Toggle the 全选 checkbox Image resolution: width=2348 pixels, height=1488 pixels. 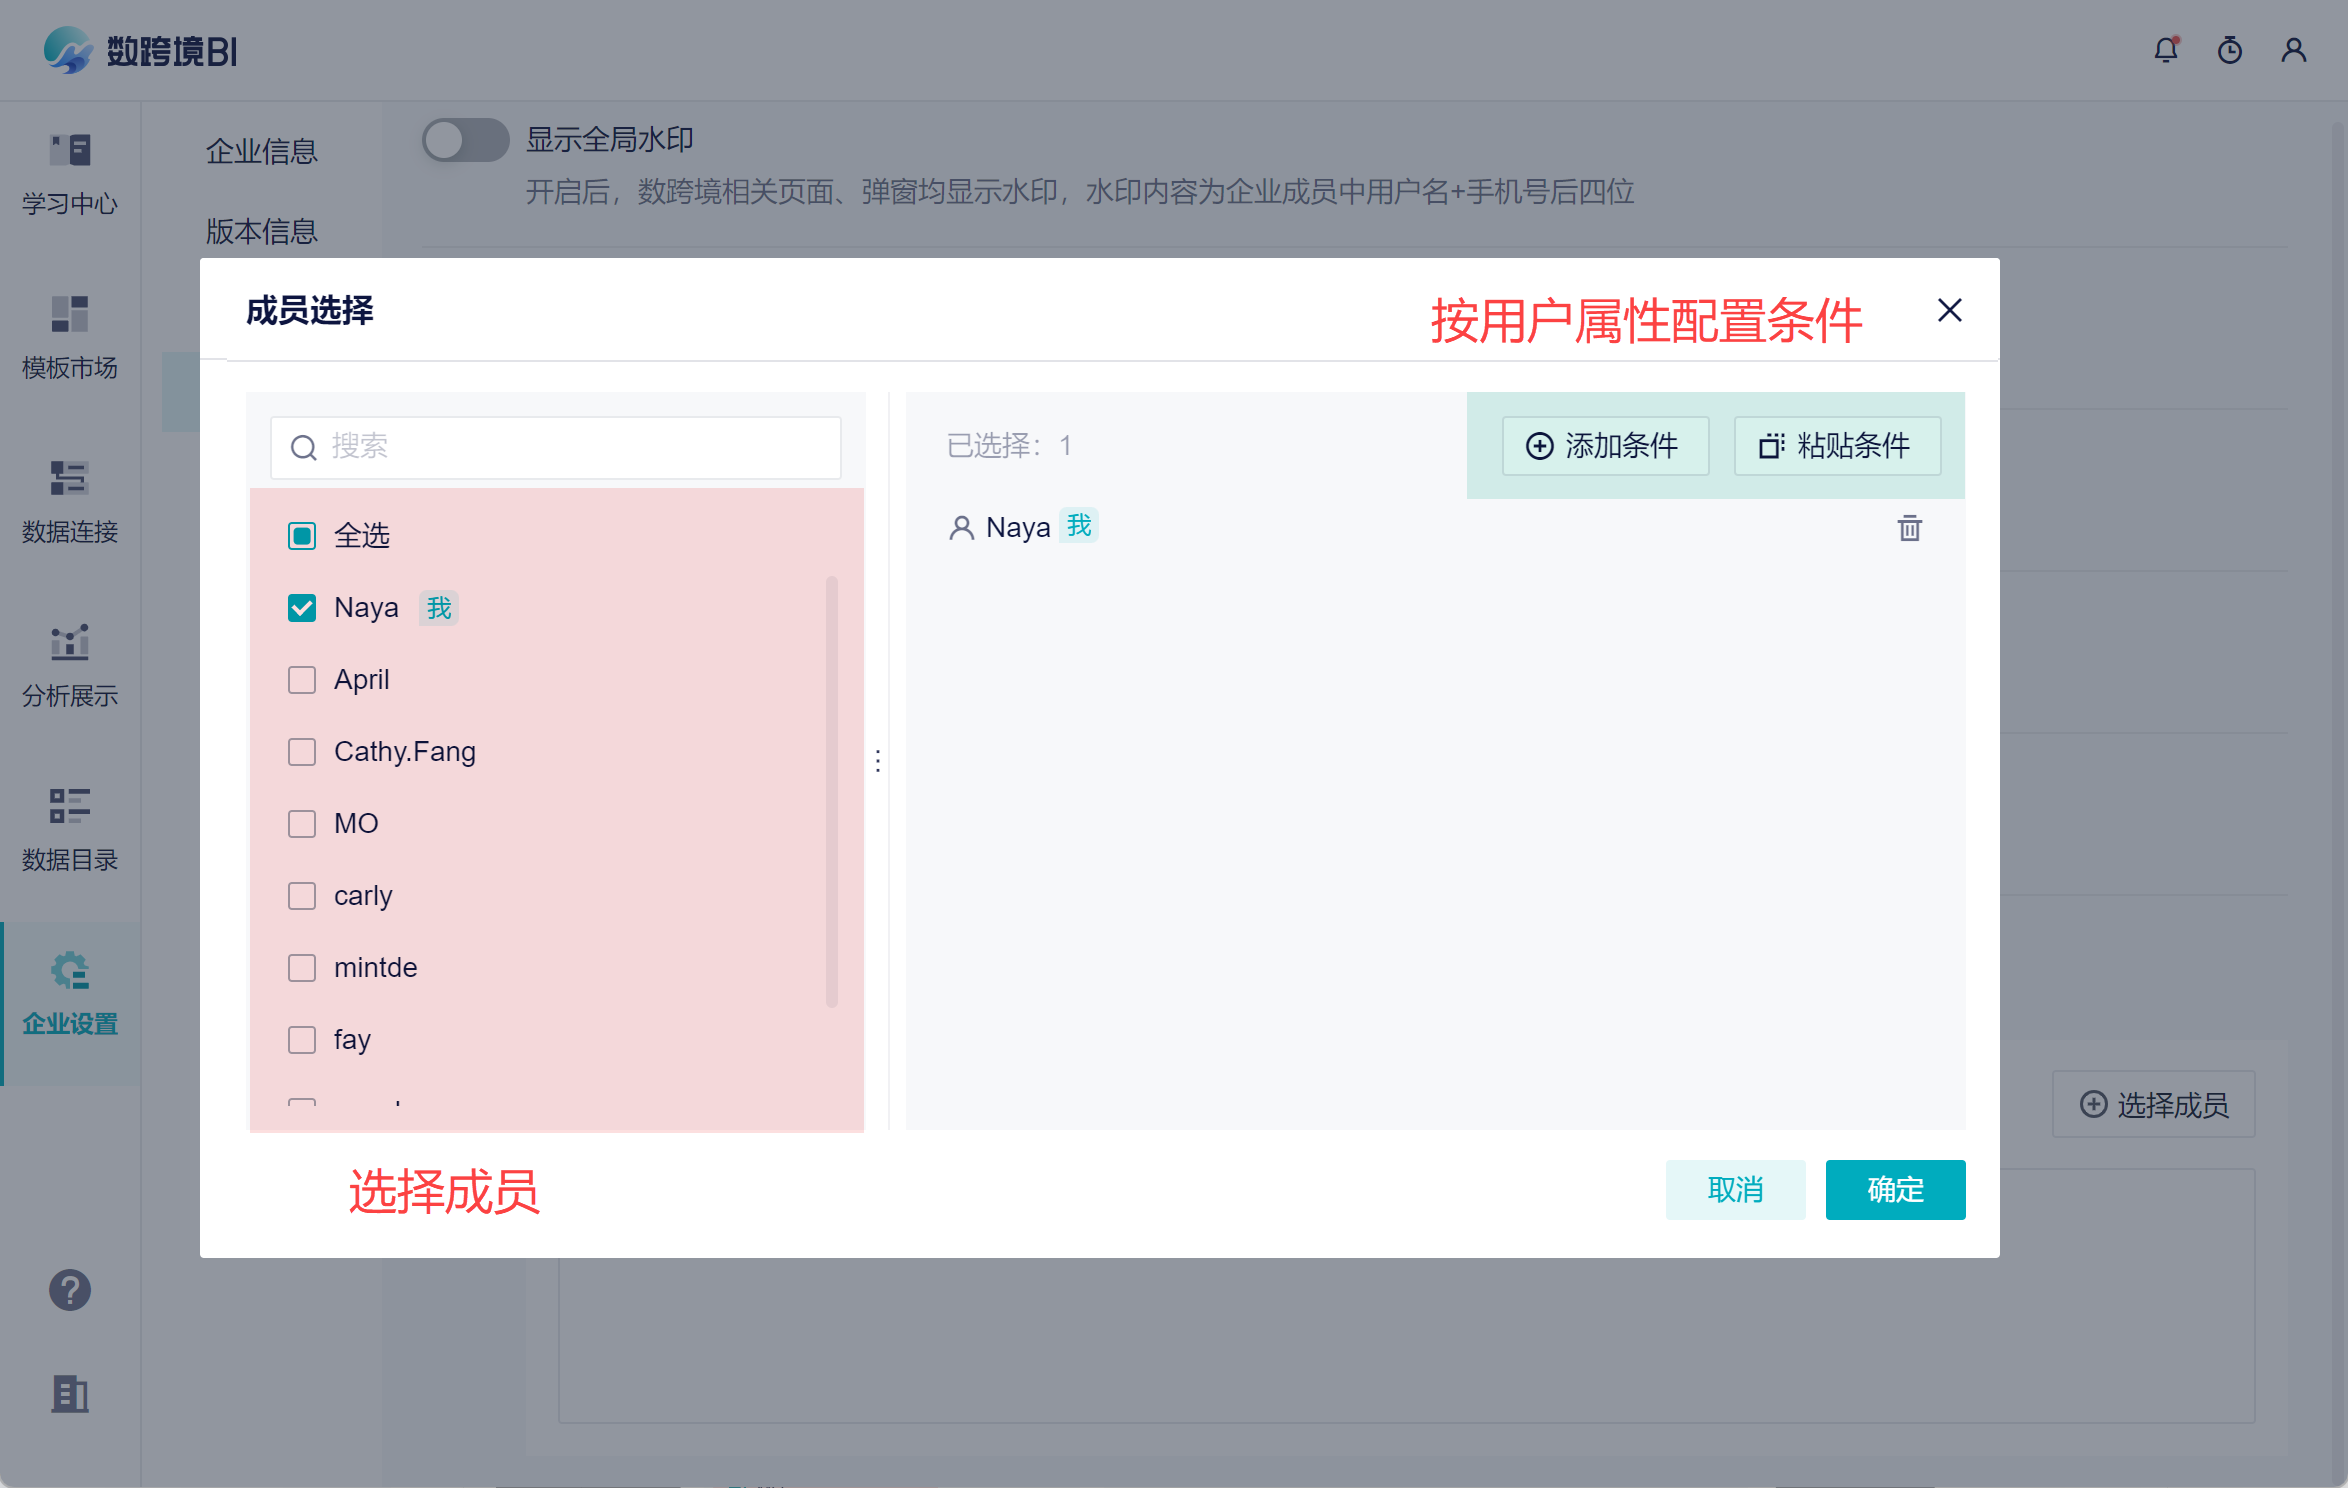coord(302,536)
